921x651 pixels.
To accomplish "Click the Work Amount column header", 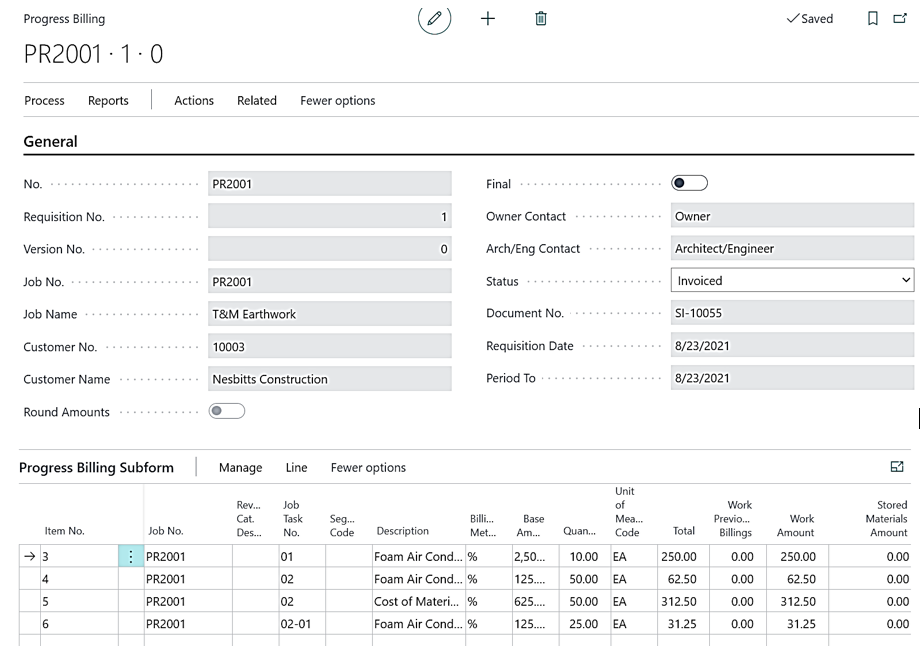I will pyautogui.click(x=796, y=525).
